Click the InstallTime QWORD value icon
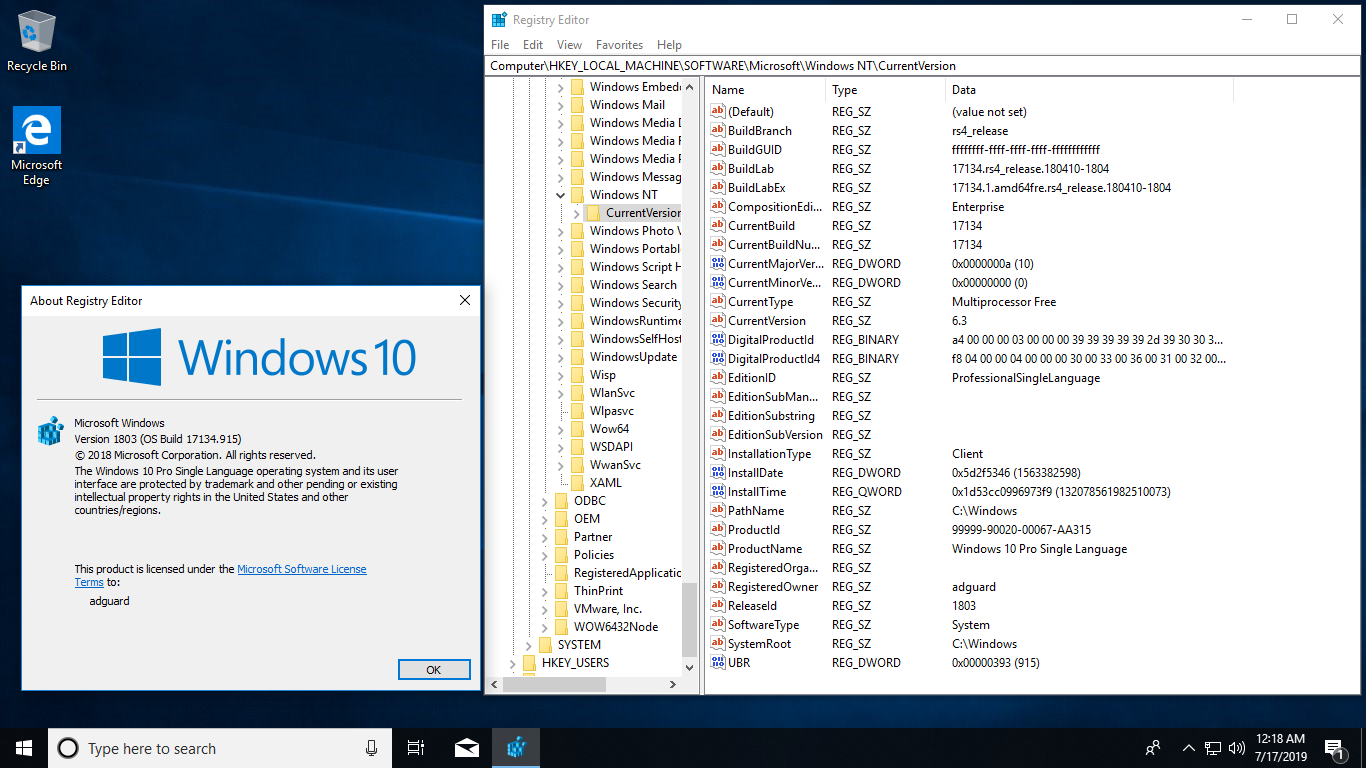The height and width of the screenshot is (768, 1366). [717, 492]
